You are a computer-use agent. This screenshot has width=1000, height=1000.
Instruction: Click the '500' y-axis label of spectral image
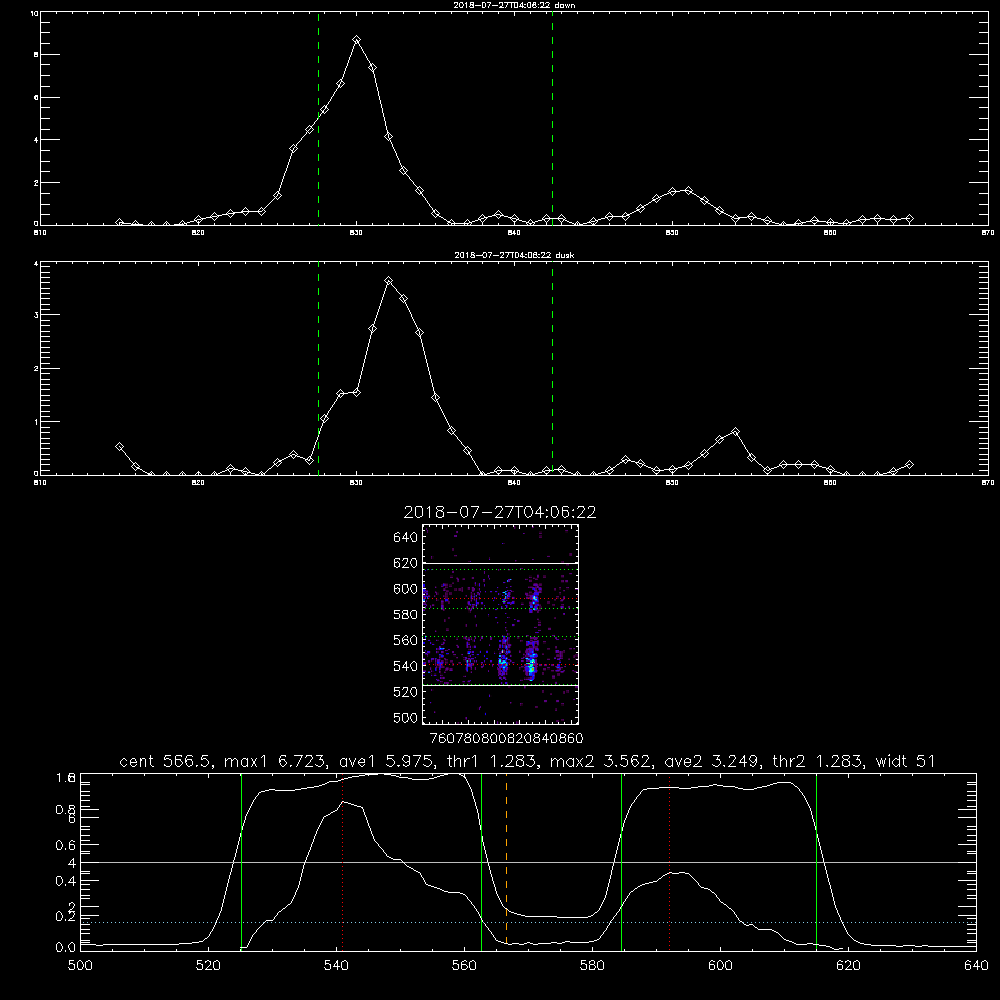(x=406, y=717)
